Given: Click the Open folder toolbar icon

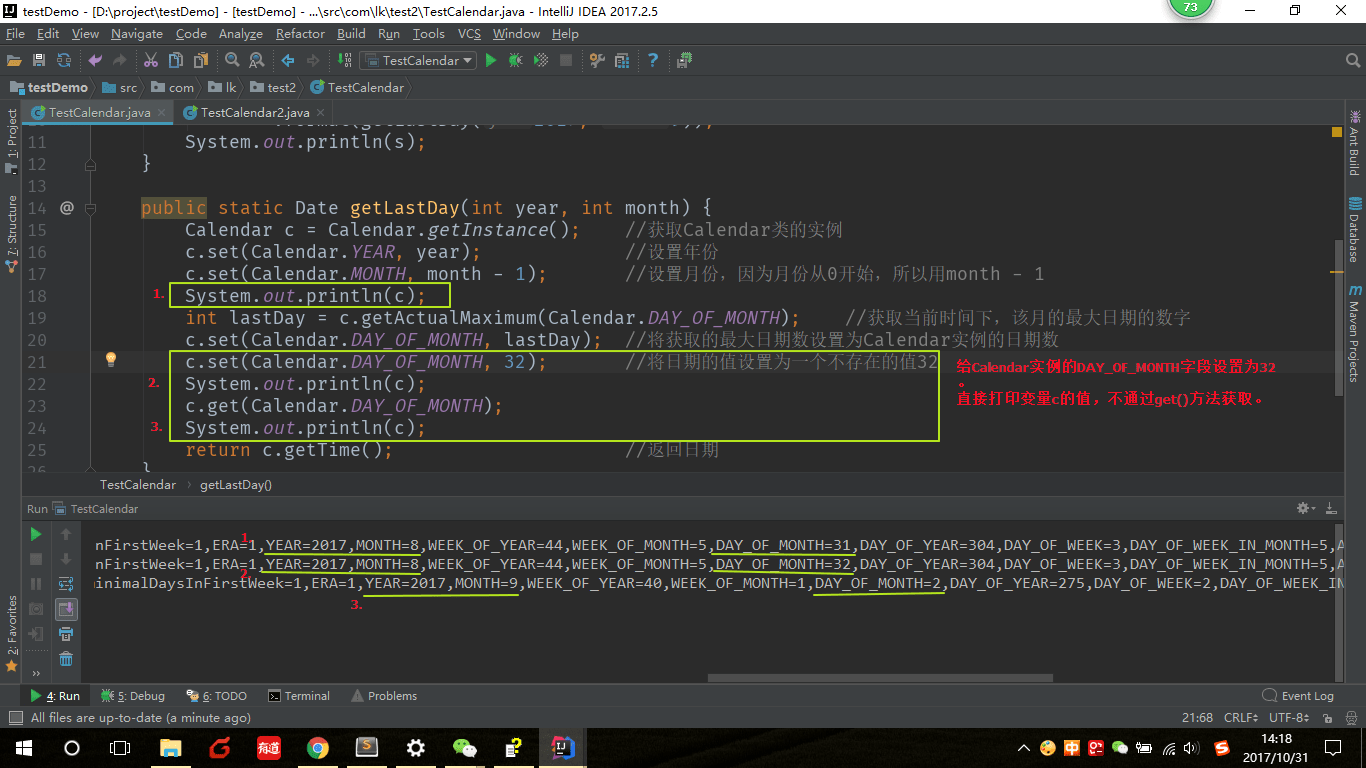Looking at the screenshot, I should coord(14,60).
